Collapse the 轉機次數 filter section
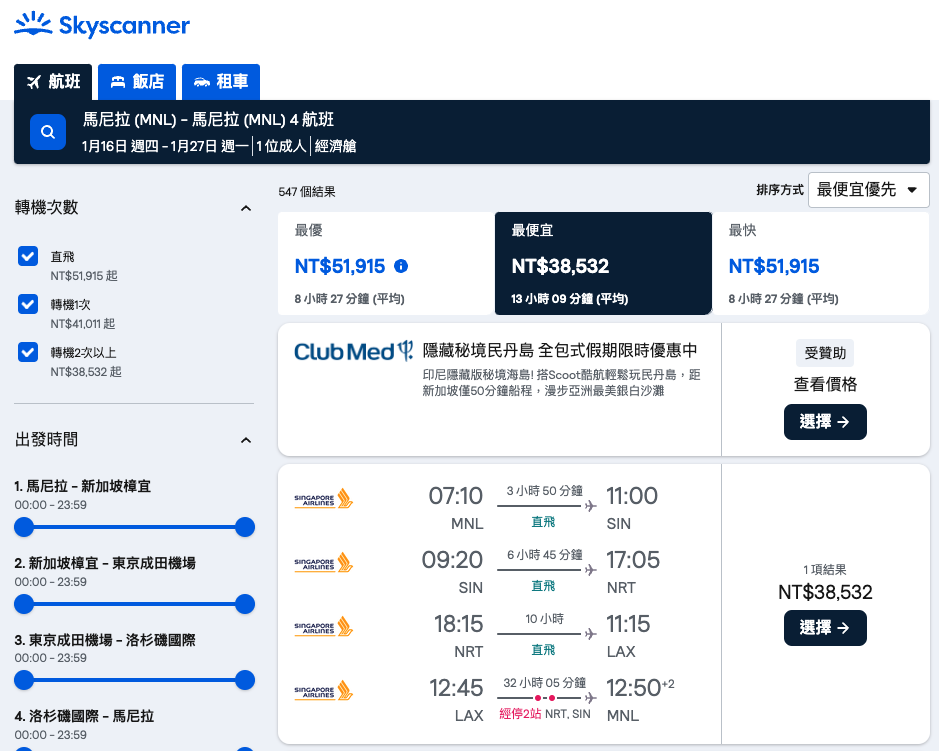 (x=246, y=208)
